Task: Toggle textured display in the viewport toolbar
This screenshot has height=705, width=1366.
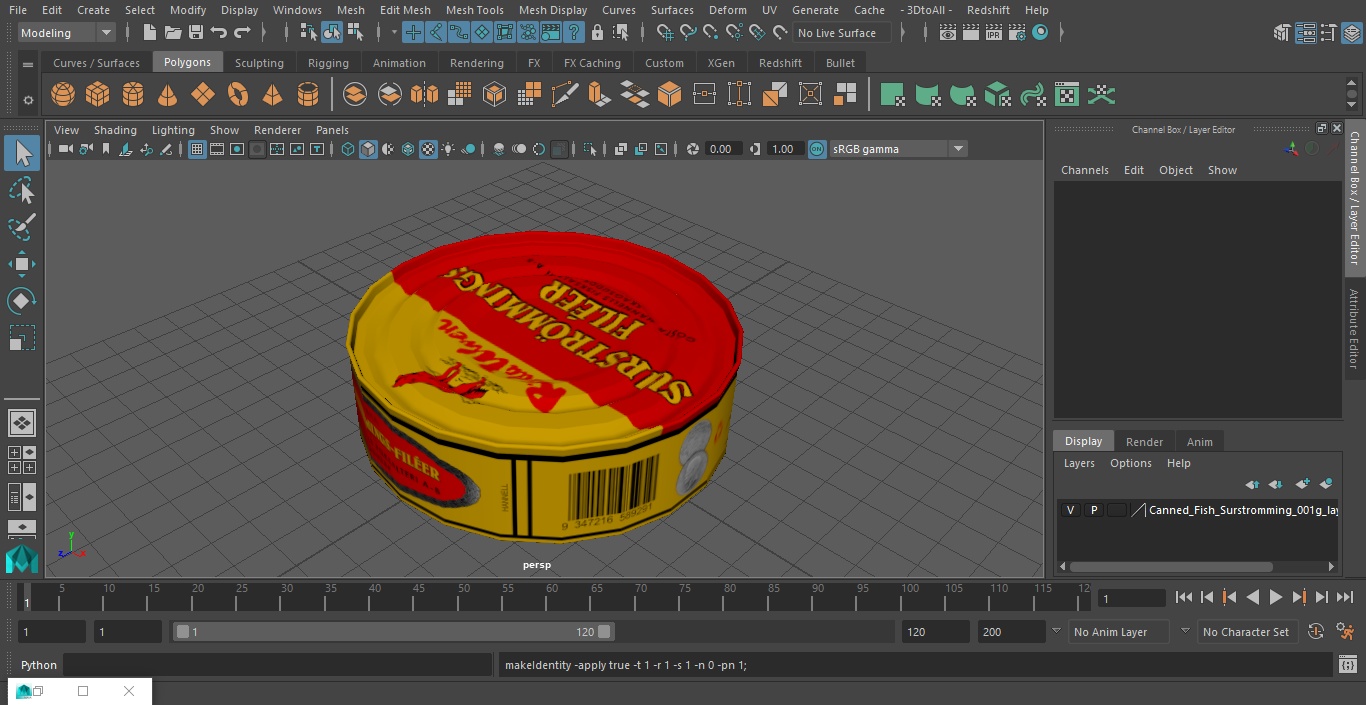Action: [x=428, y=149]
